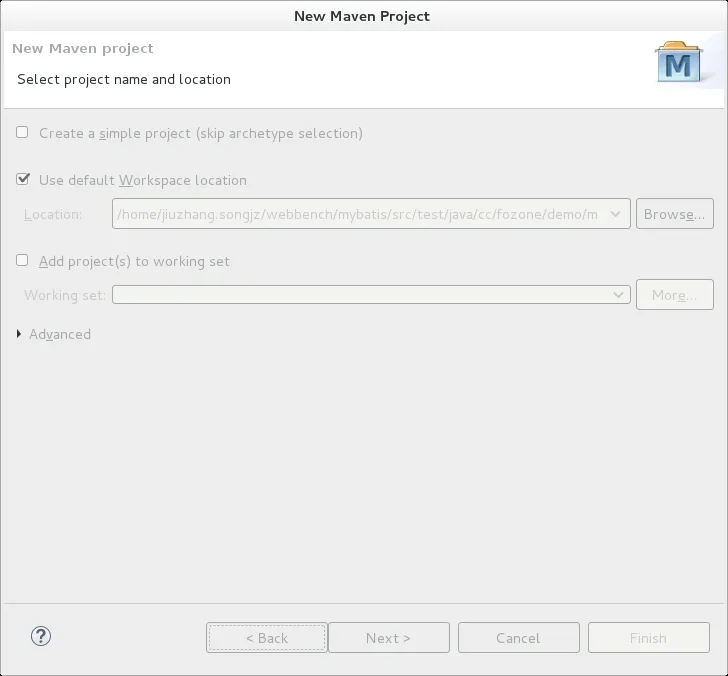The height and width of the screenshot is (676, 728).
Task: Cancel the New Maven Project wizard
Action: point(519,637)
